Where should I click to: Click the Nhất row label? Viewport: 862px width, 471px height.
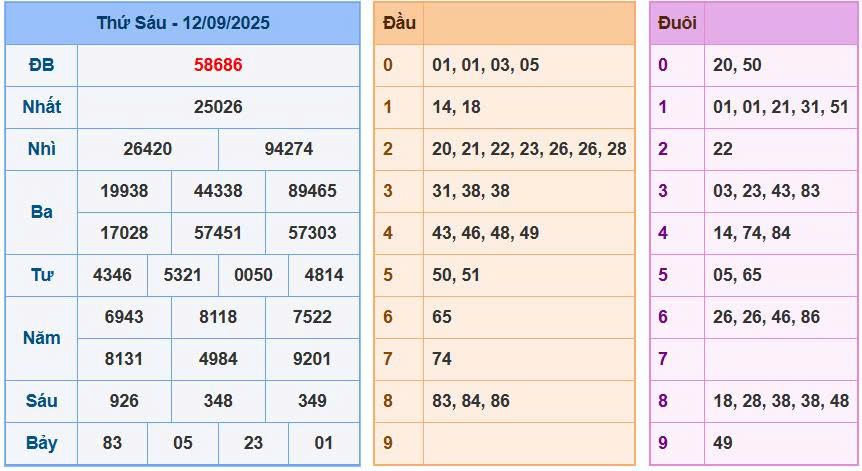click(41, 107)
